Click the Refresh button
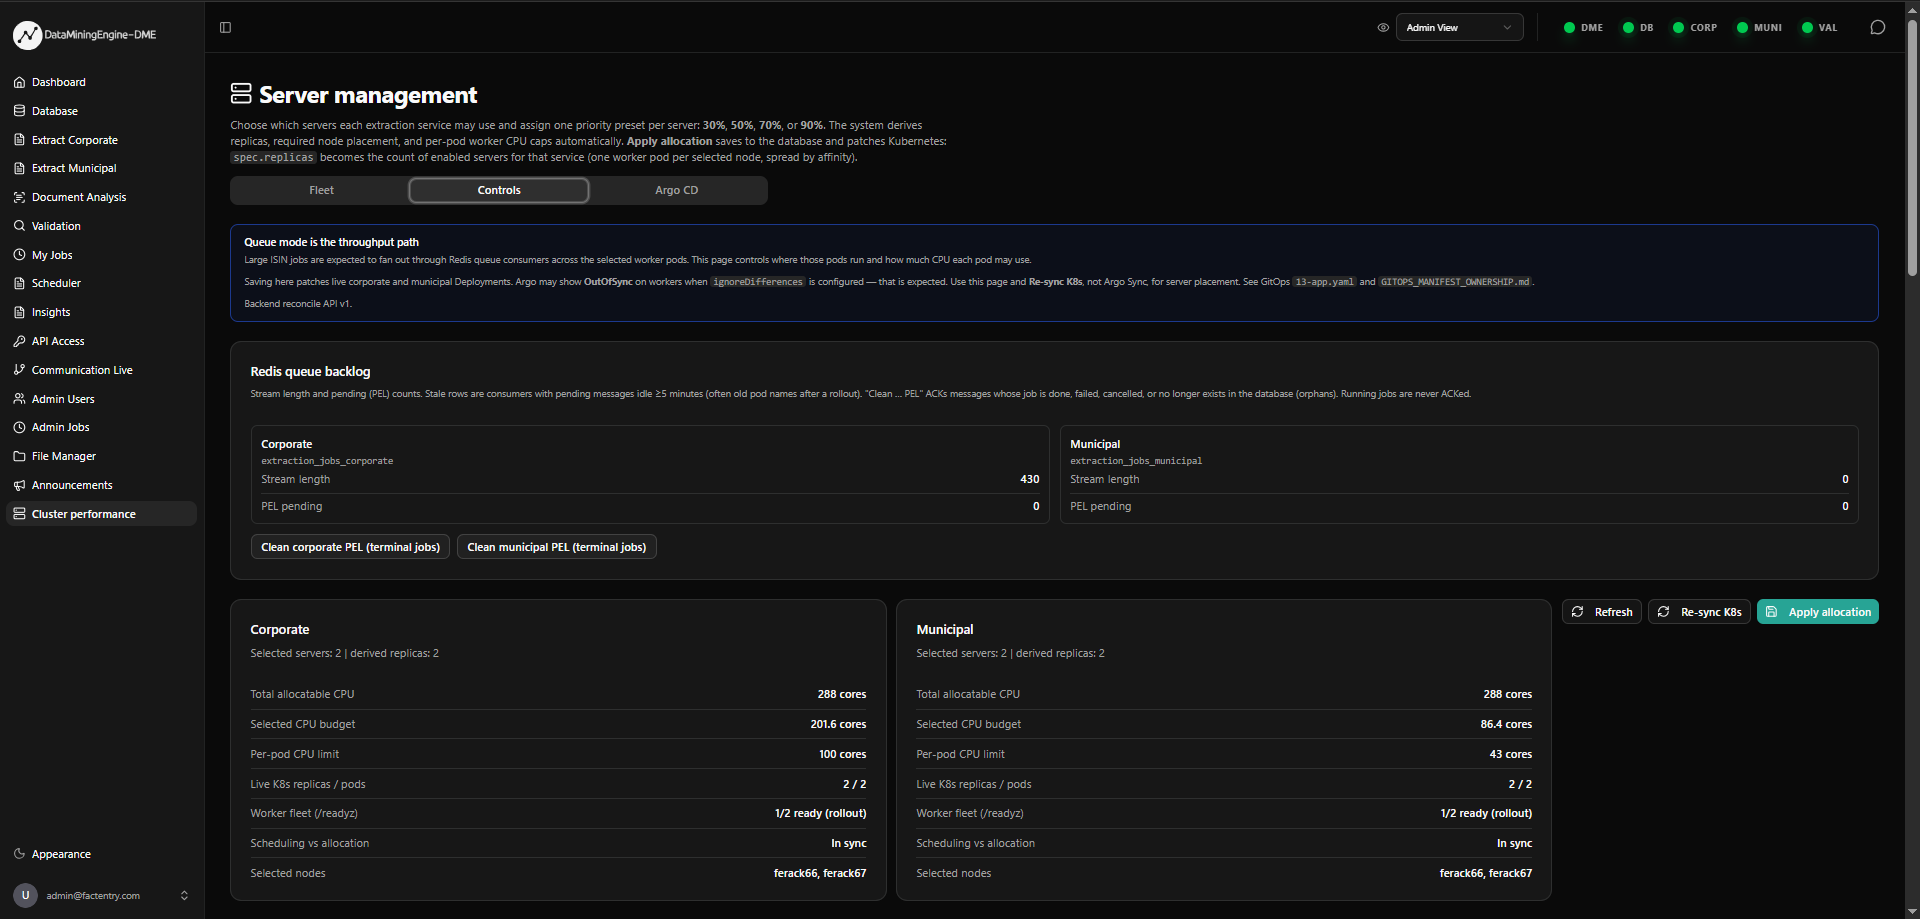This screenshot has height=919, width=1920. (1602, 612)
